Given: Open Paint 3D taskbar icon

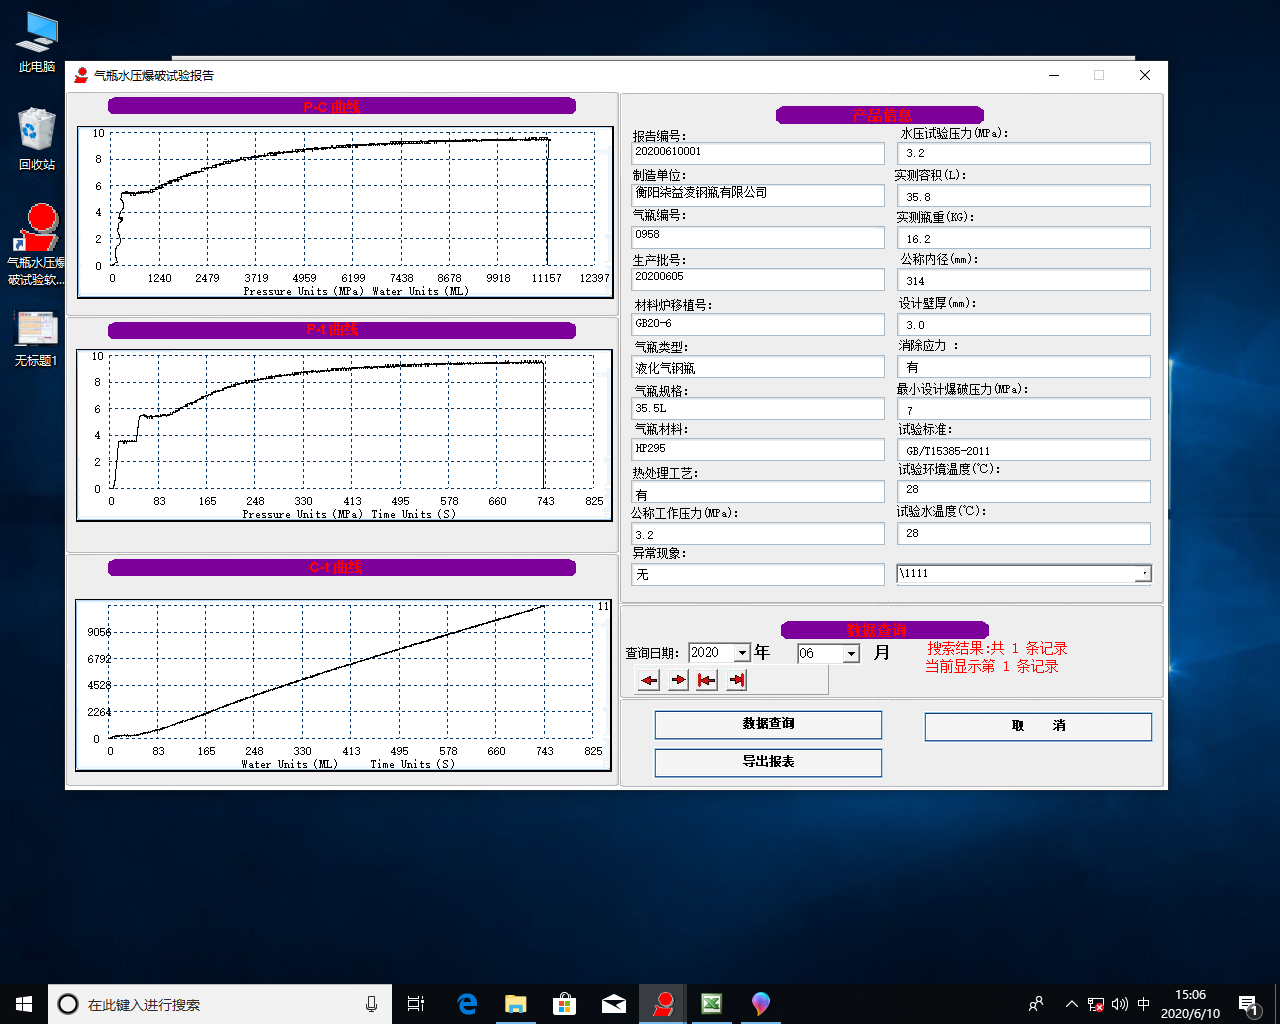Looking at the screenshot, I should point(761,1004).
